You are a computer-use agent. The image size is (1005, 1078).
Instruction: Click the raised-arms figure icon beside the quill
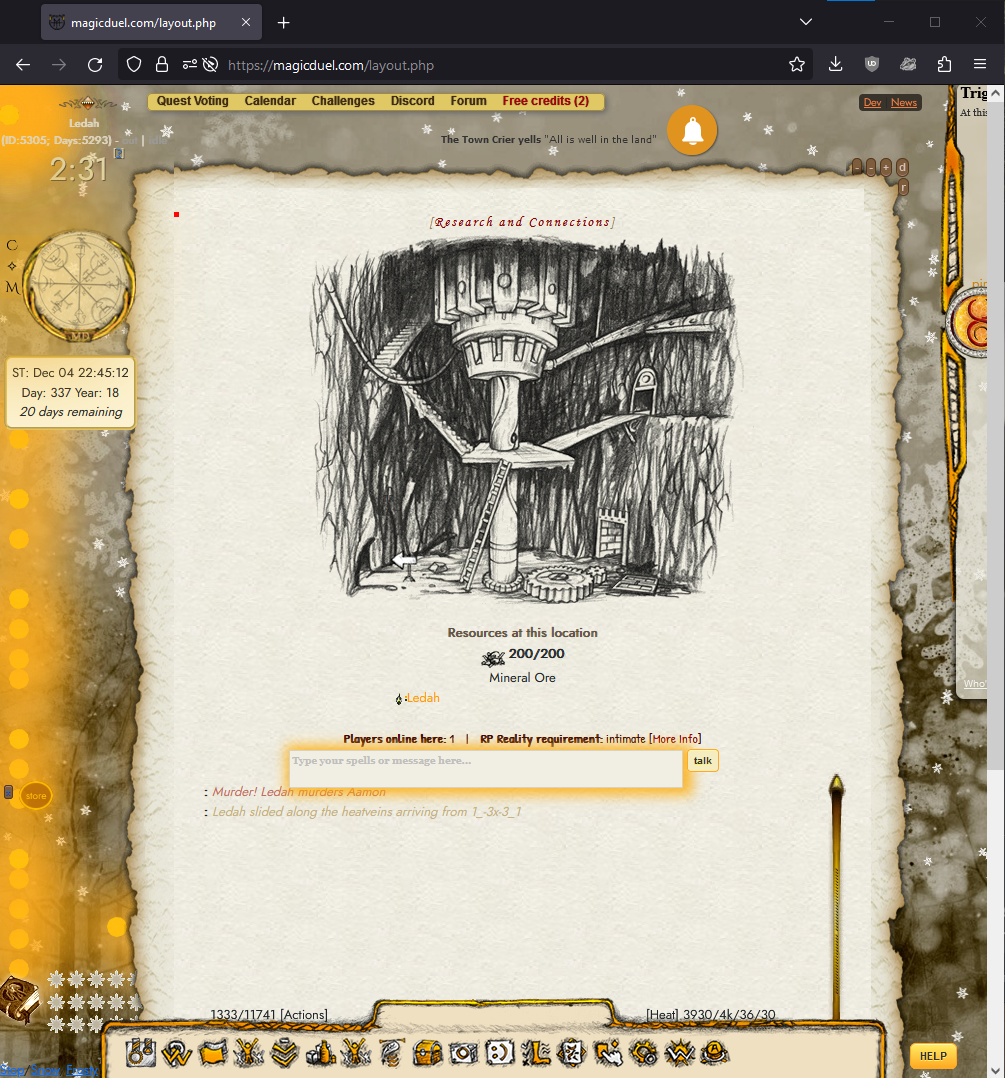[x=356, y=1053]
